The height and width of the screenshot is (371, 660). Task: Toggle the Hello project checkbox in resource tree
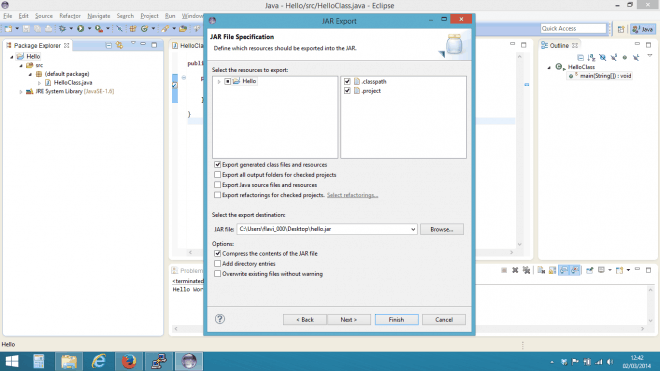click(x=227, y=81)
